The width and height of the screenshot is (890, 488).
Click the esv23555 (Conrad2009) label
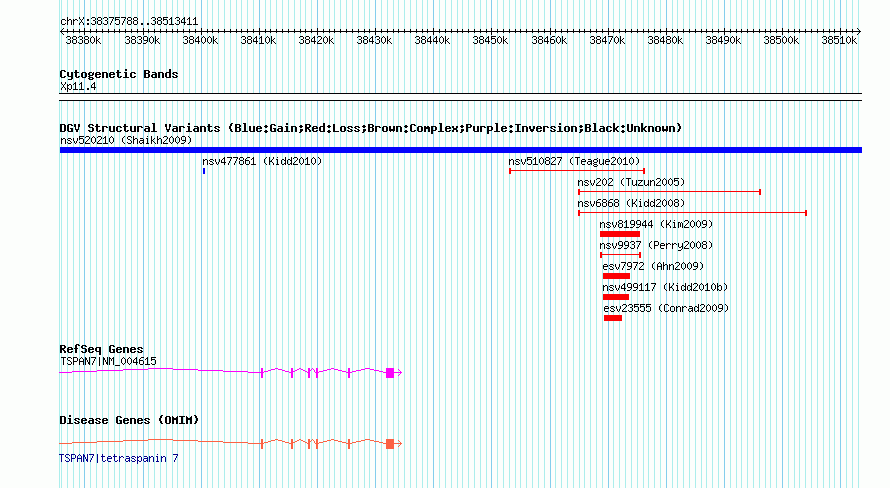666,308
